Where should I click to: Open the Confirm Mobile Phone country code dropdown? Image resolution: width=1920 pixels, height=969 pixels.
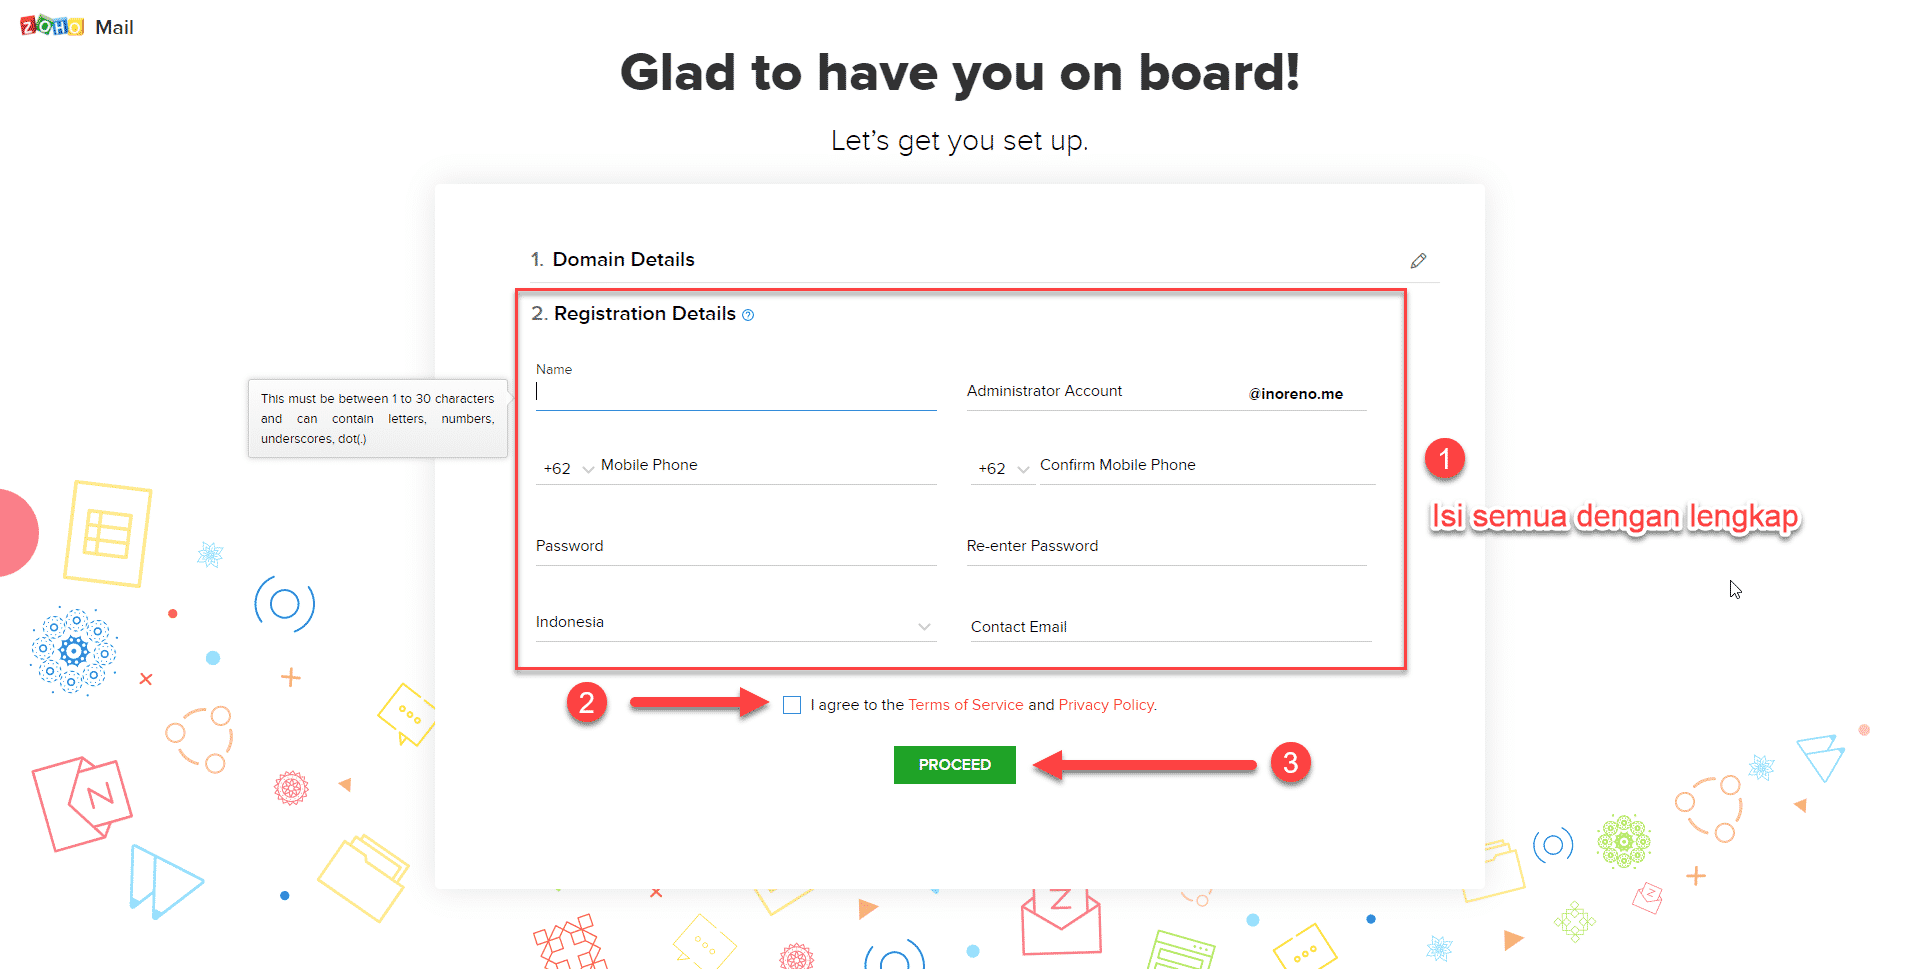pyautogui.click(x=1003, y=468)
